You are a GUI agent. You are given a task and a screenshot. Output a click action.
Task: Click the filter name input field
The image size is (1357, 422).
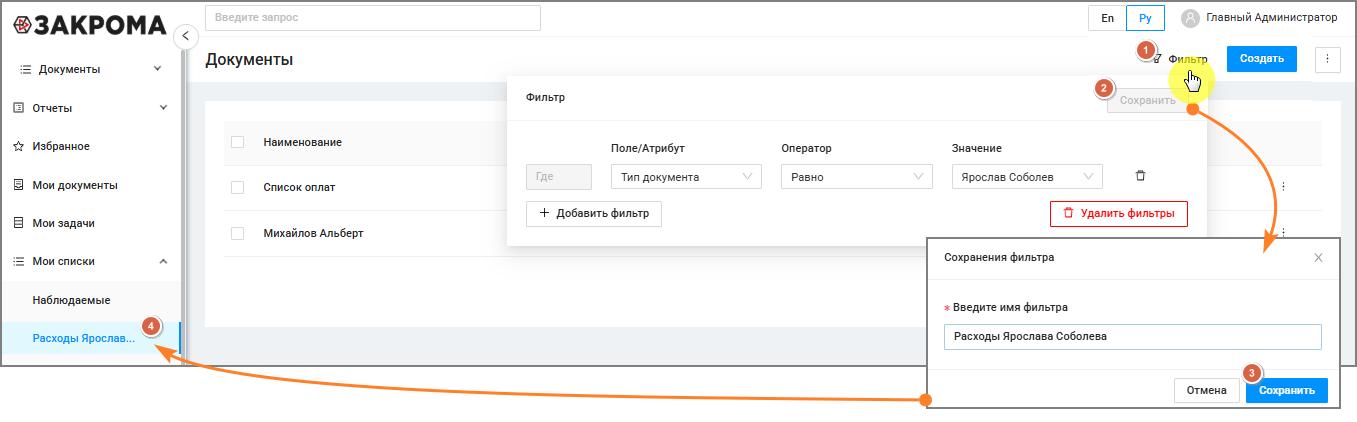pos(1132,337)
